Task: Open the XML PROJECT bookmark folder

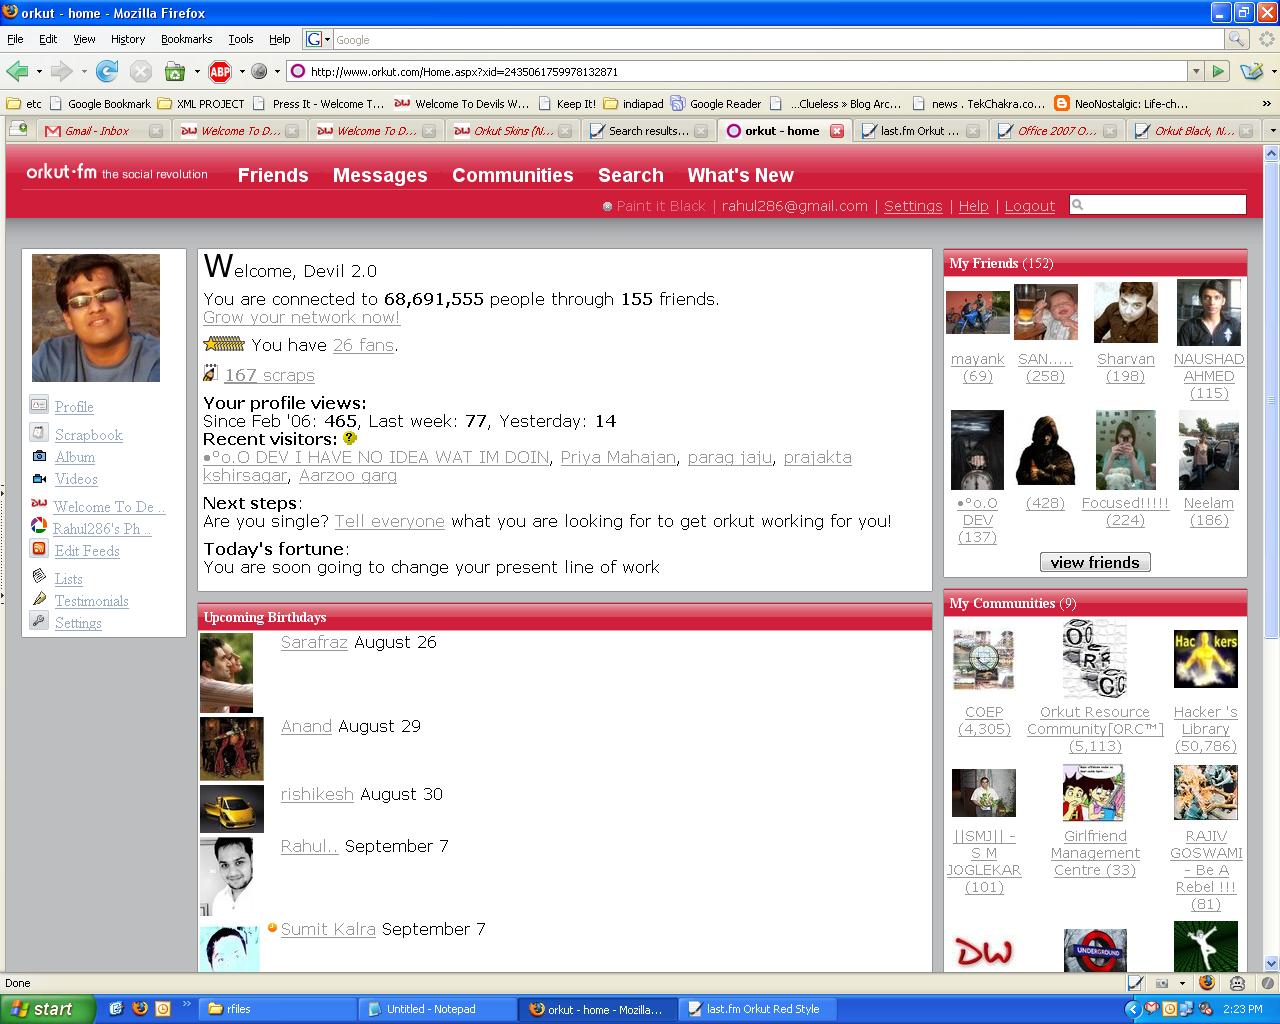Action: pos(201,103)
